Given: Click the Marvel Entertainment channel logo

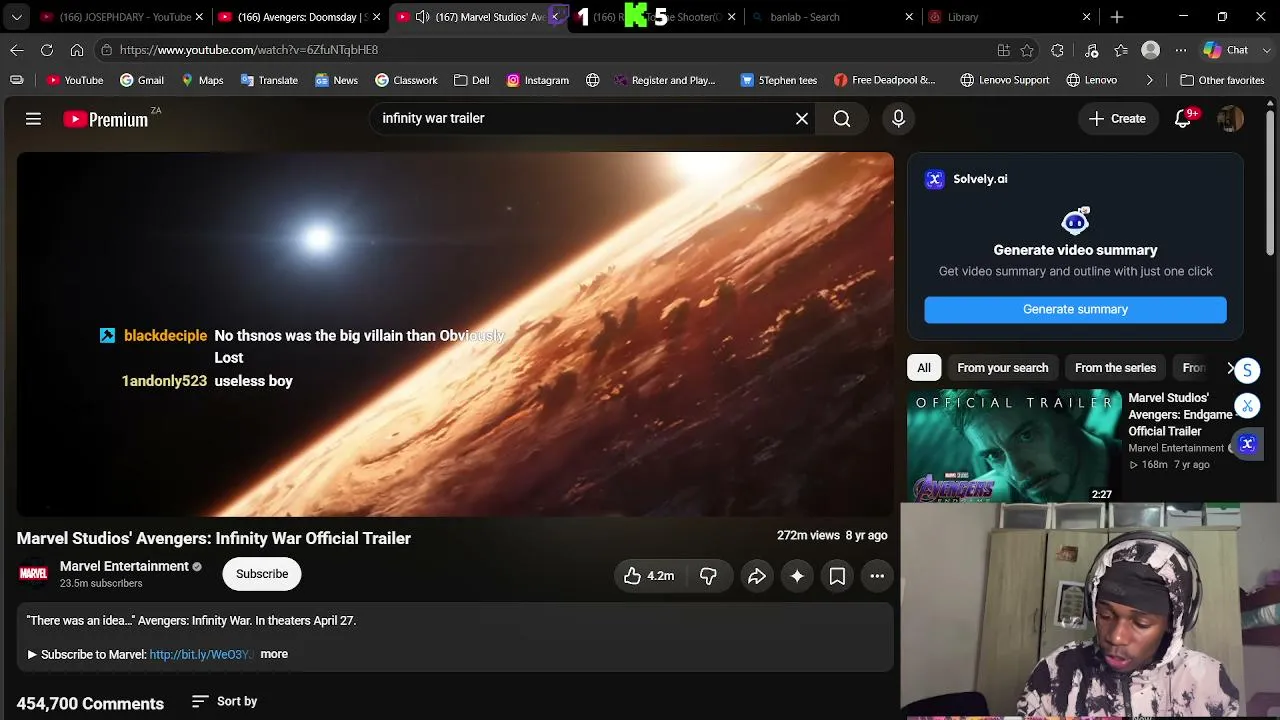Looking at the screenshot, I should tap(33, 574).
